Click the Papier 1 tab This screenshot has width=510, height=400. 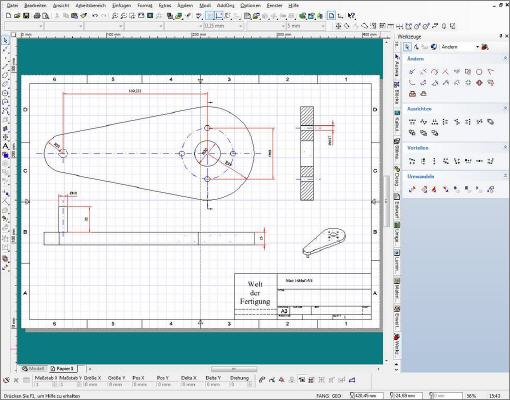(62, 369)
